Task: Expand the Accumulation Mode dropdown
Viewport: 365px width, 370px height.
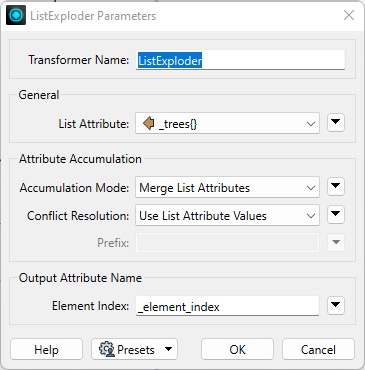Action: coord(227,188)
